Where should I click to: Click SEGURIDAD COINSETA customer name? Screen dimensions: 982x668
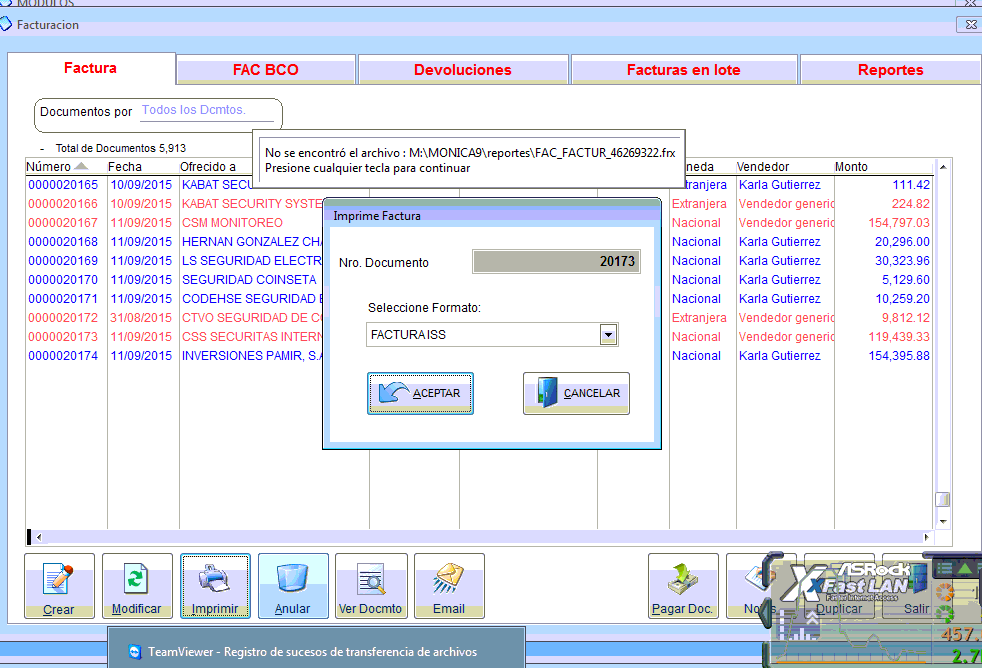pyautogui.click(x=249, y=280)
